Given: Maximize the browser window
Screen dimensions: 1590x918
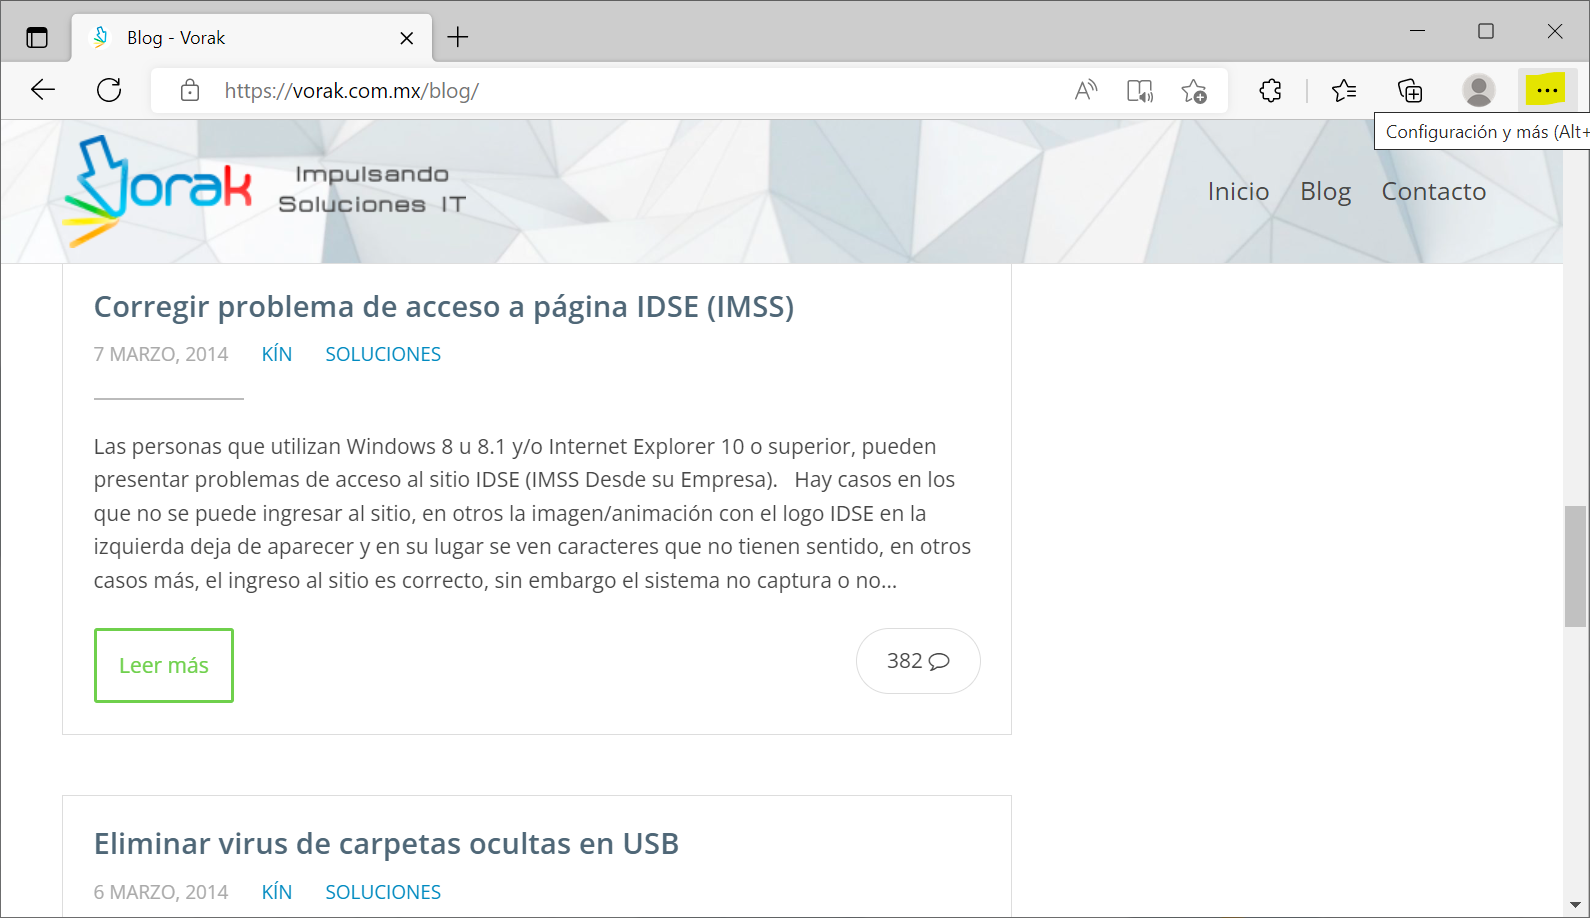Looking at the screenshot, I should point(1486,31).
